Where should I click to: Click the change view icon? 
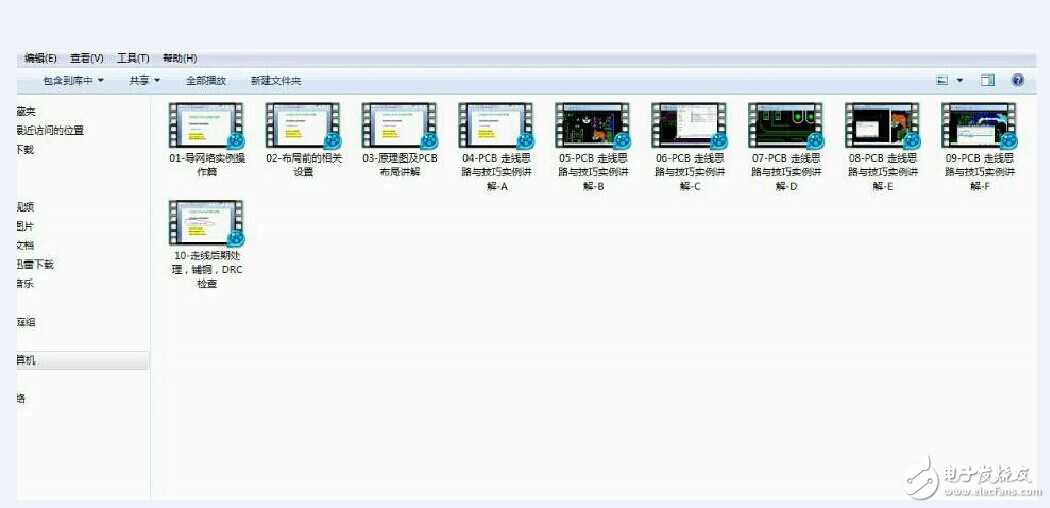[942, 80]
